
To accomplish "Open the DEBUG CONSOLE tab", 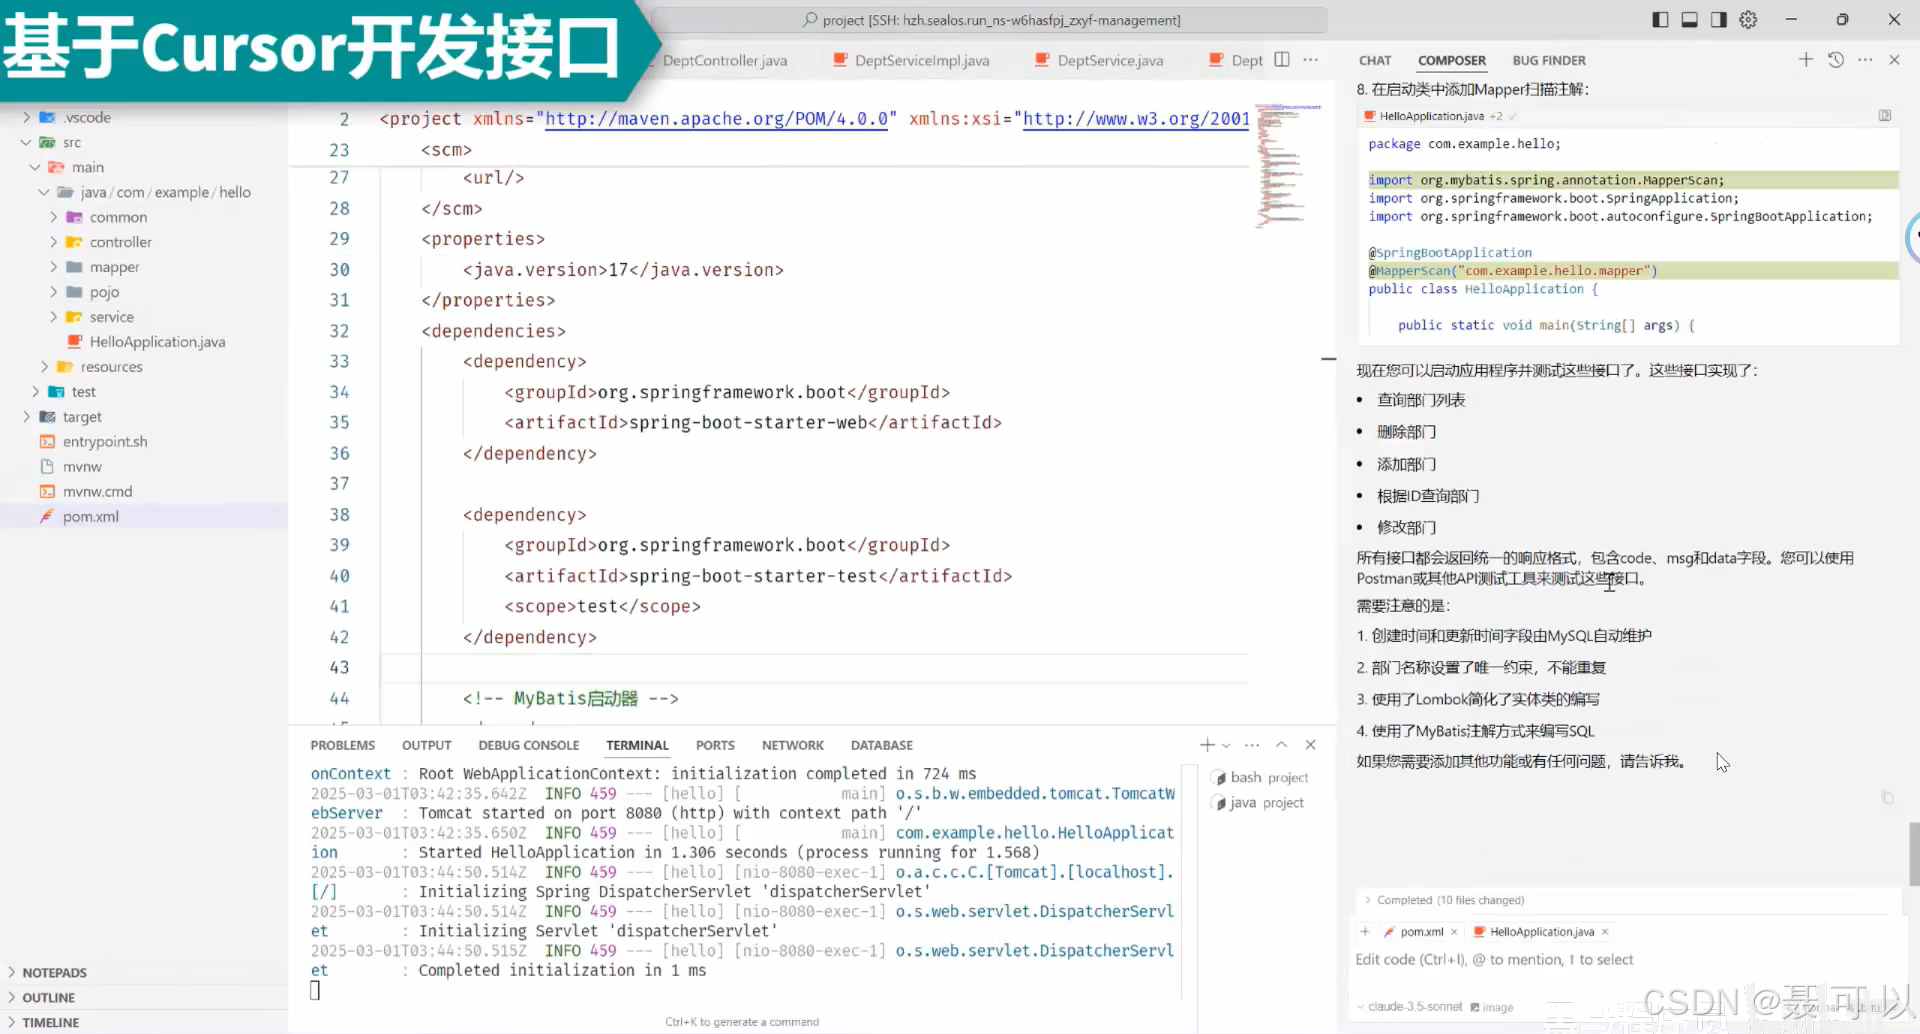I will 528,745.
